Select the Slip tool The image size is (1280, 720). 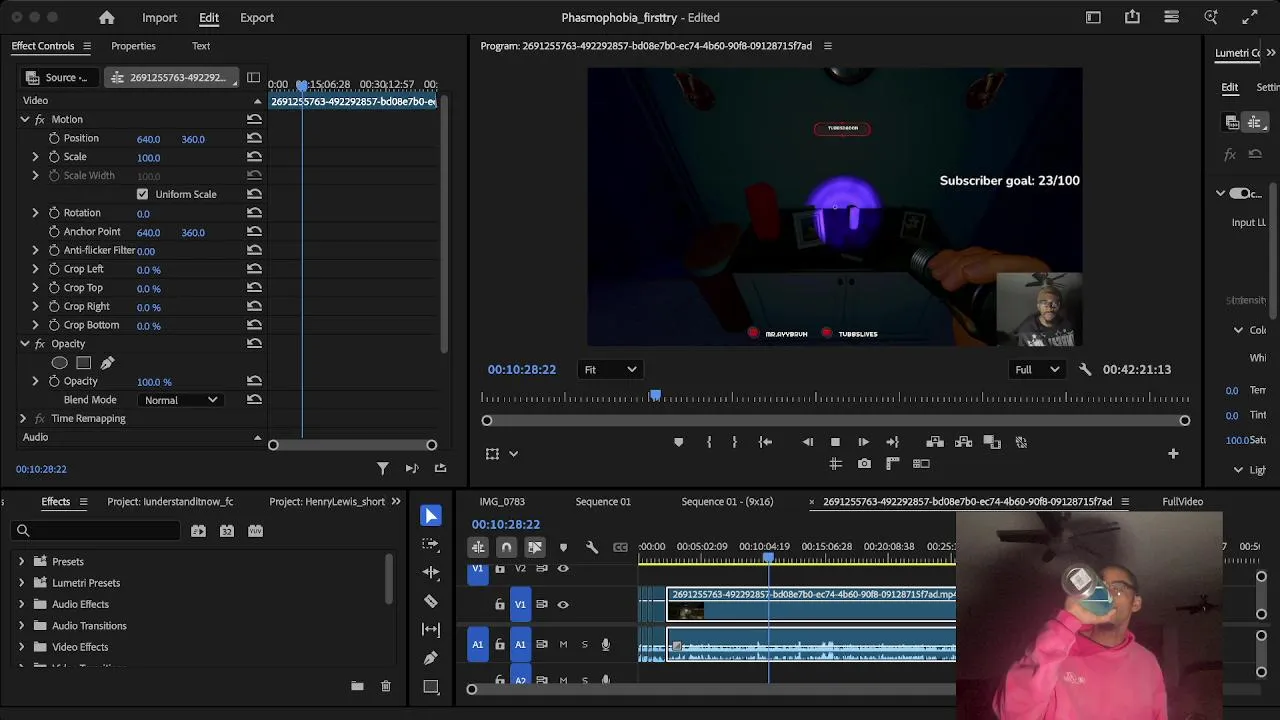(431, 629)
